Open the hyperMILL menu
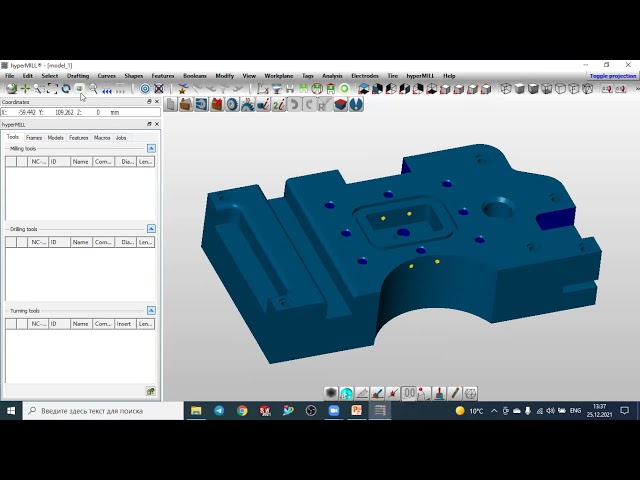This screenshot has width=640, height=480. point(420,76)
